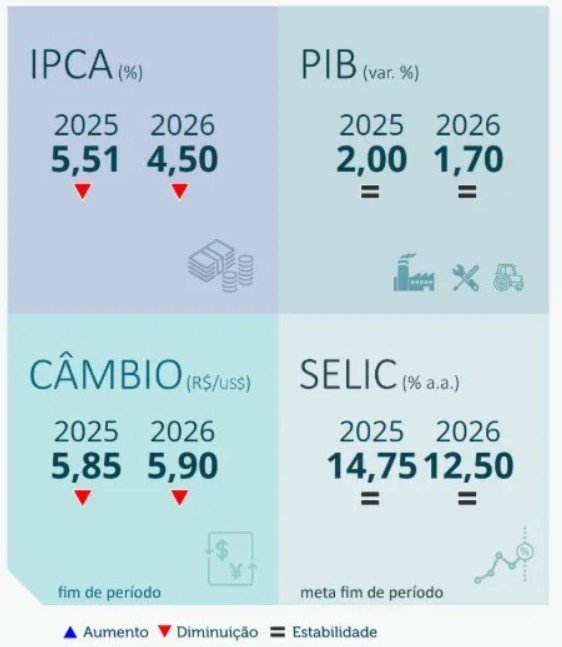
Task: Click the Estabilidade legend label
Action: point(335,632)
